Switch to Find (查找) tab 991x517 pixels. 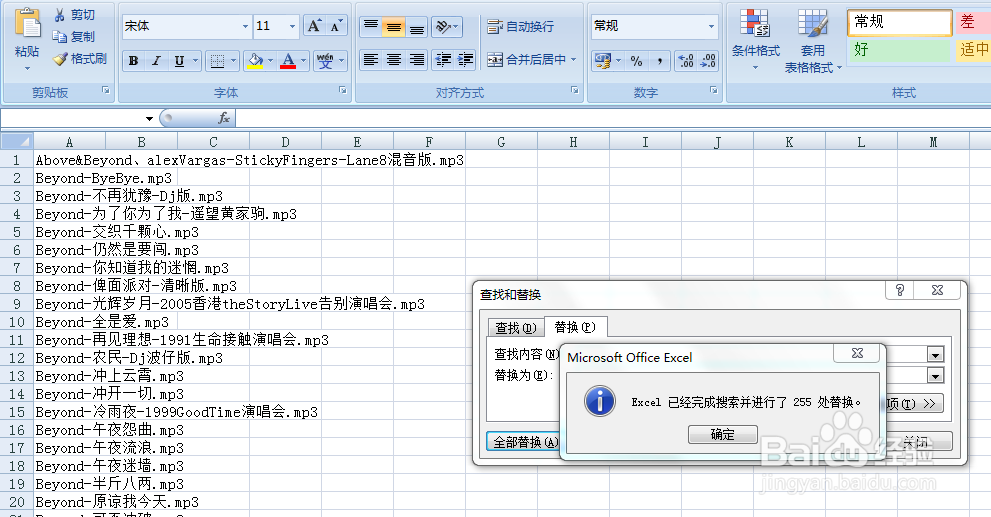[x=516, y=327]
